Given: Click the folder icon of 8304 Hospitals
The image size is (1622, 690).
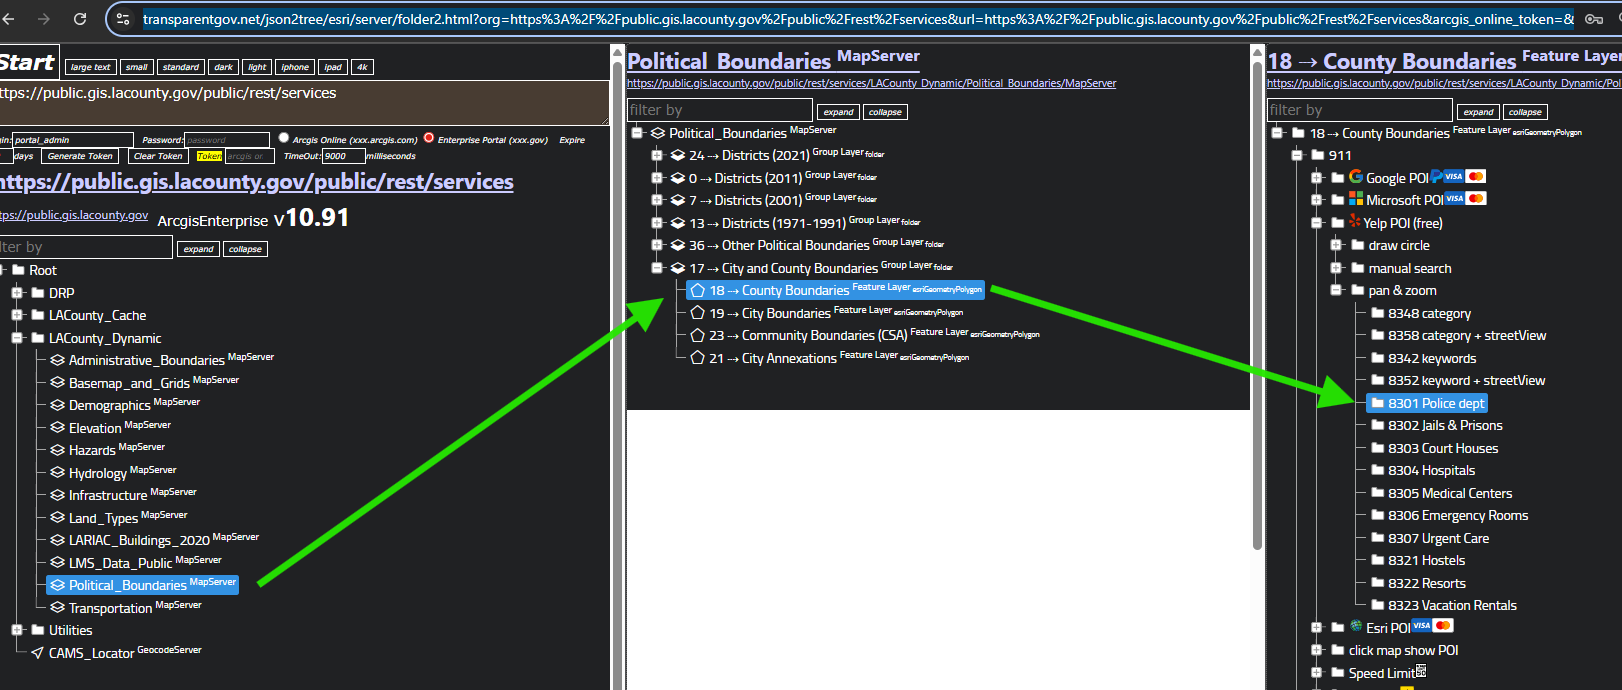Looking at the screenshot, I should pyautogui.click(x=1377, y=470).
